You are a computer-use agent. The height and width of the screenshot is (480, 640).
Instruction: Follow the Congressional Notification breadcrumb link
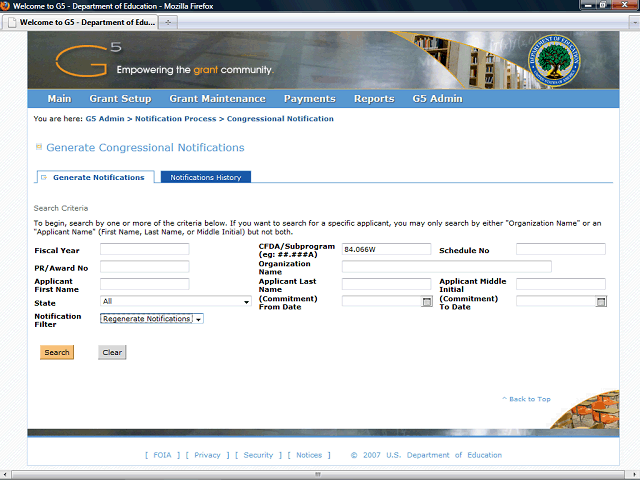tap(280, 119)
